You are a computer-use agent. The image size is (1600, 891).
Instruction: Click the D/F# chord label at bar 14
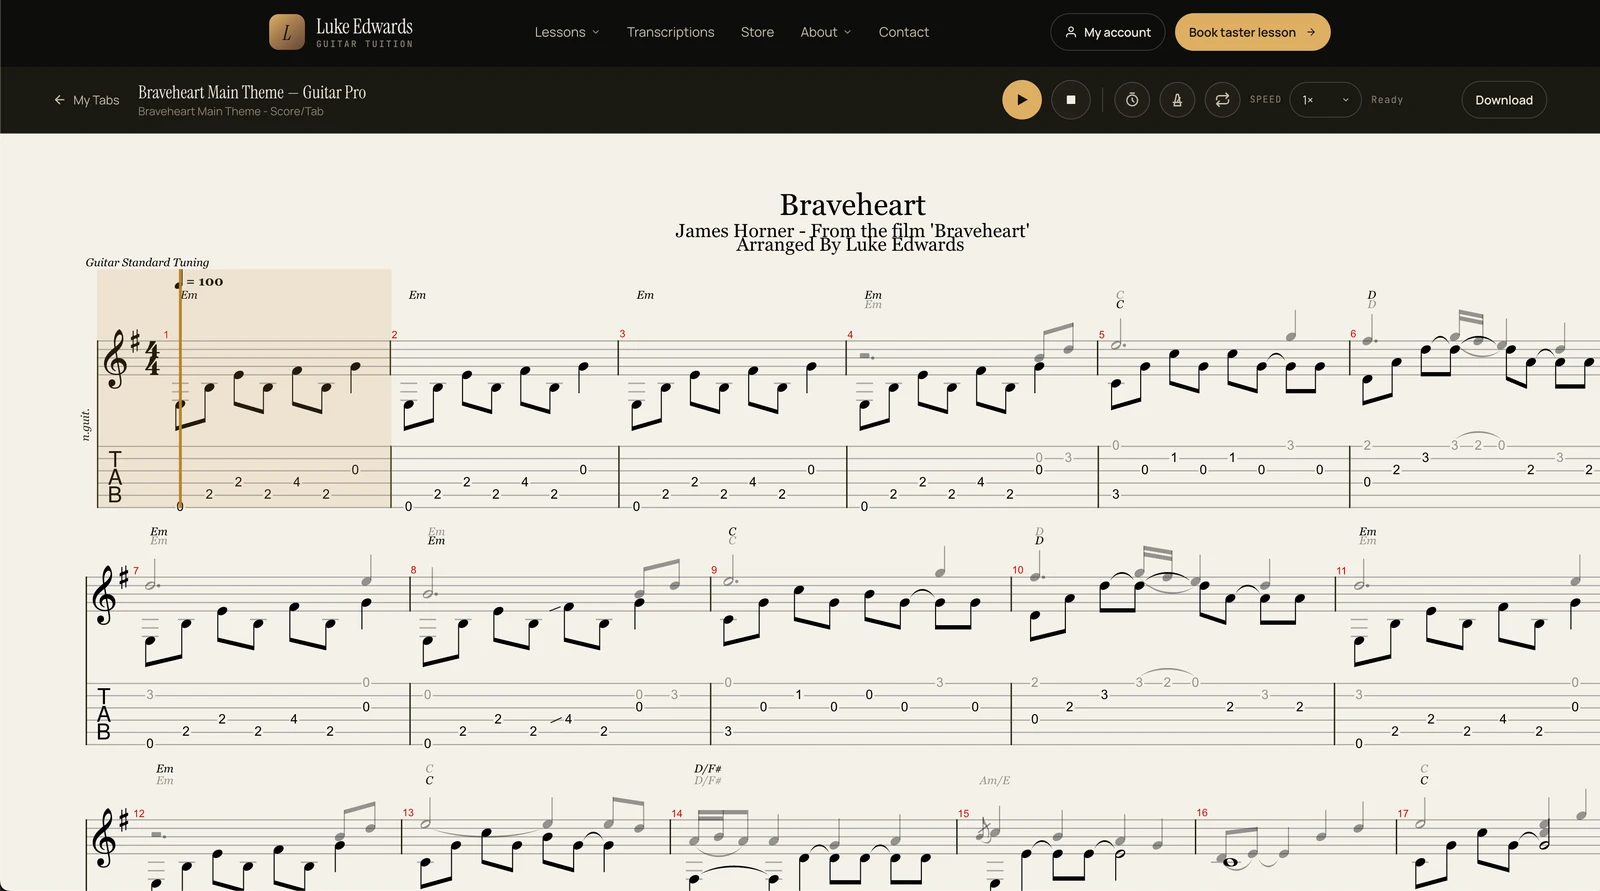click(x=708, y=769)
